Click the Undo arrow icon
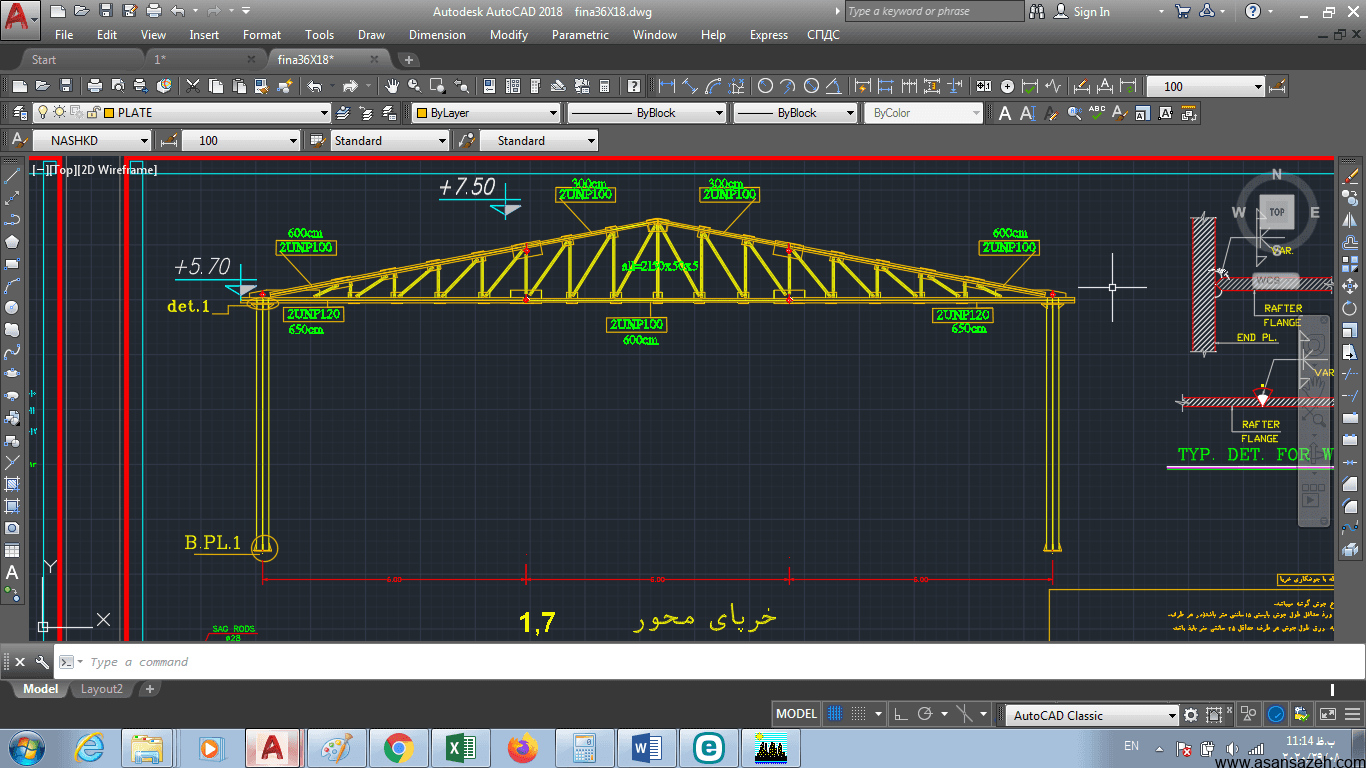The image size is (1366, 768). 315,87
